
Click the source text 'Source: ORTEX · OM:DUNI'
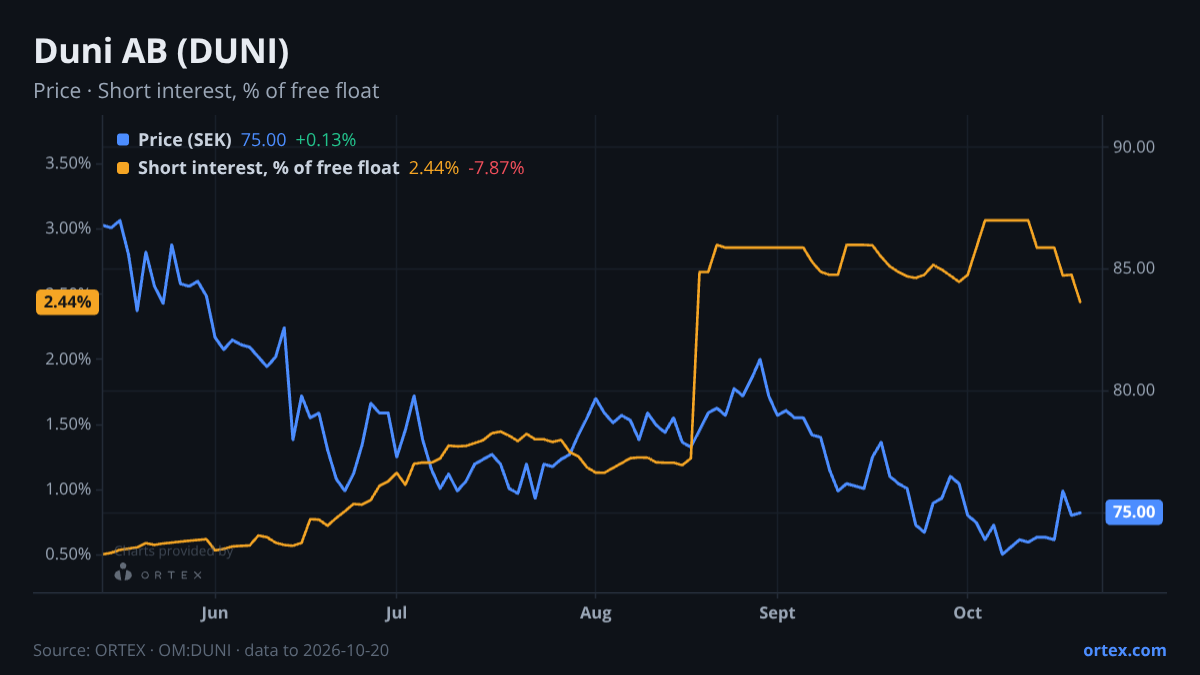point(134,650)
